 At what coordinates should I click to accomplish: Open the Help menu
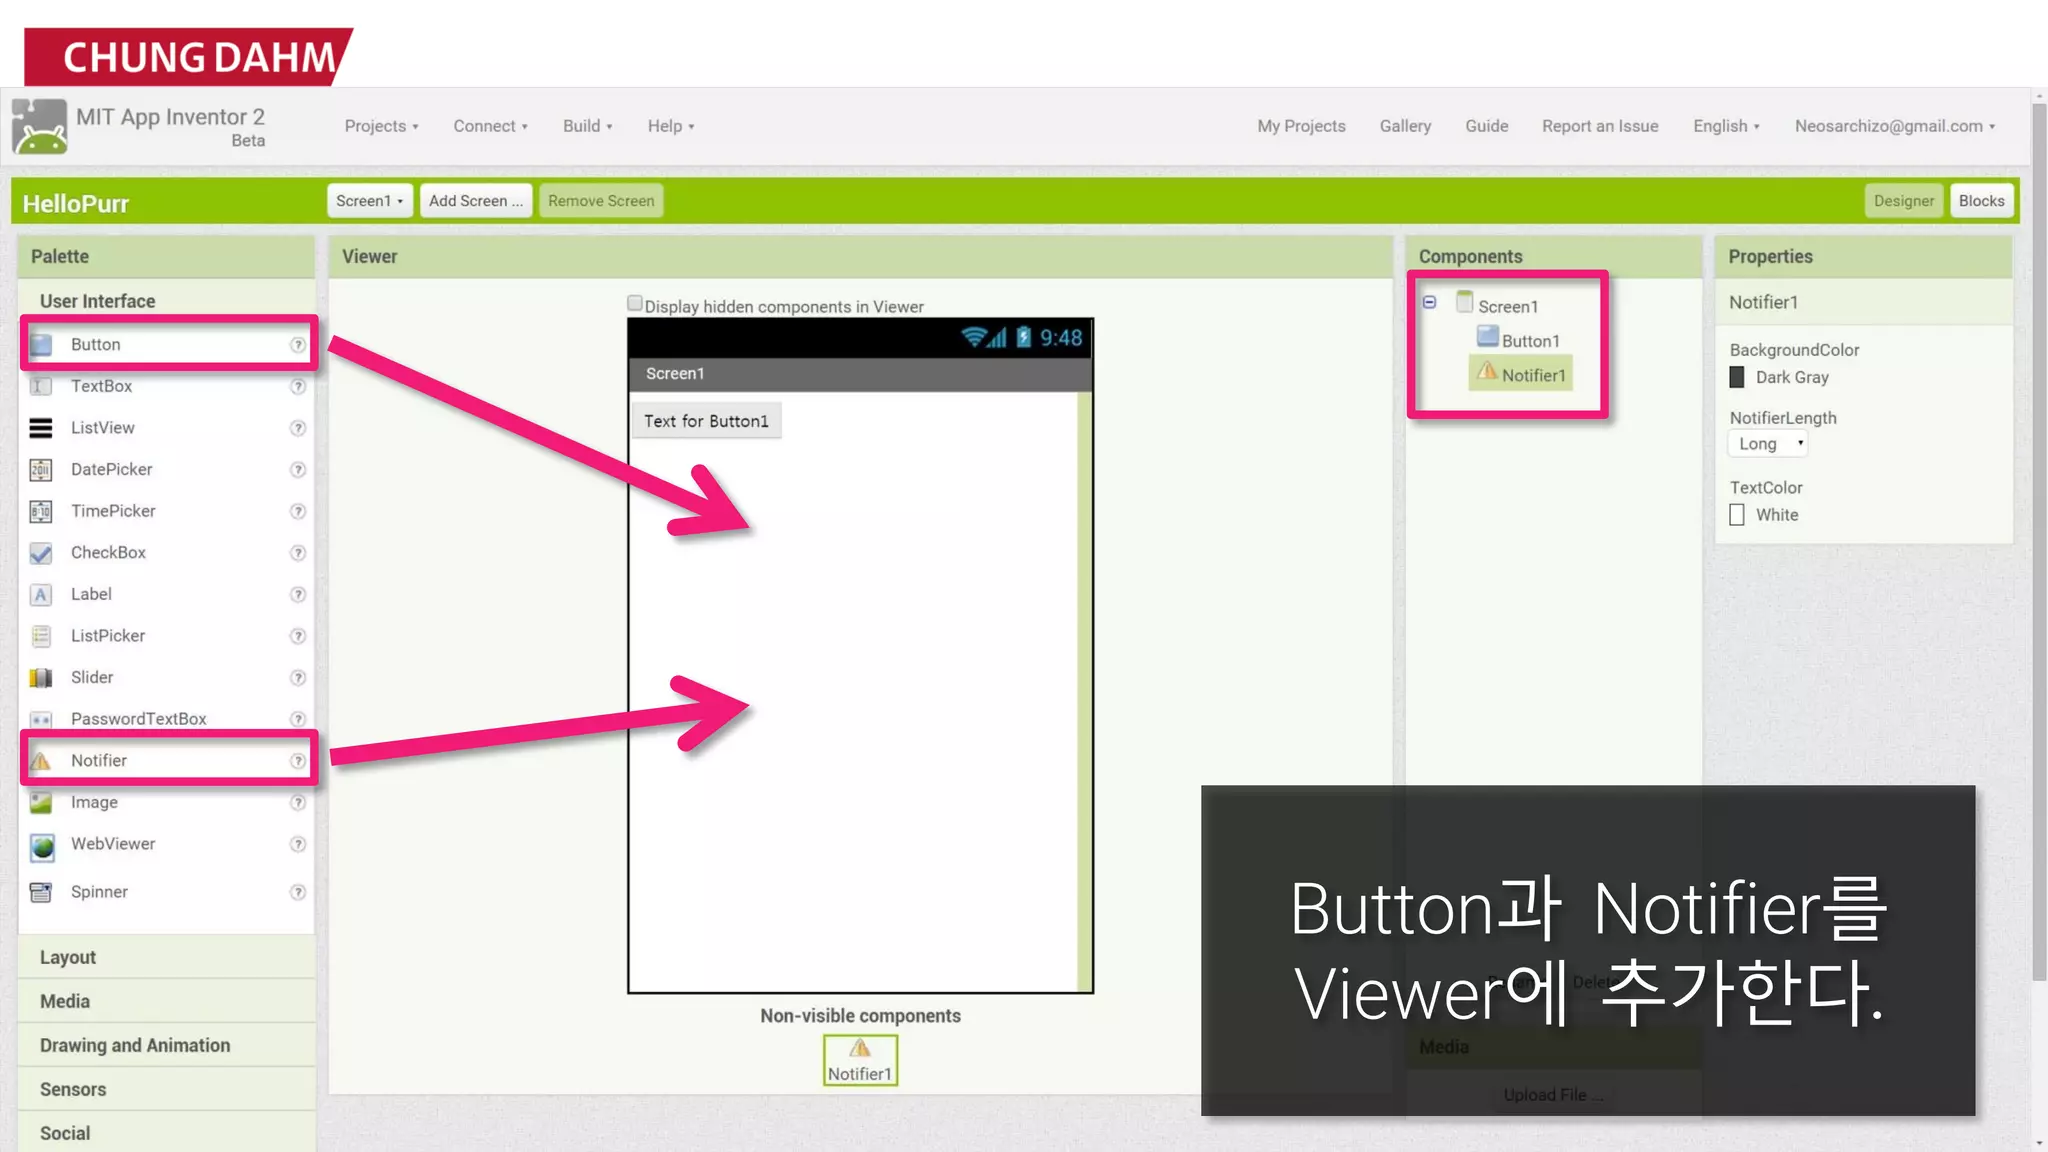pos(670,126)
